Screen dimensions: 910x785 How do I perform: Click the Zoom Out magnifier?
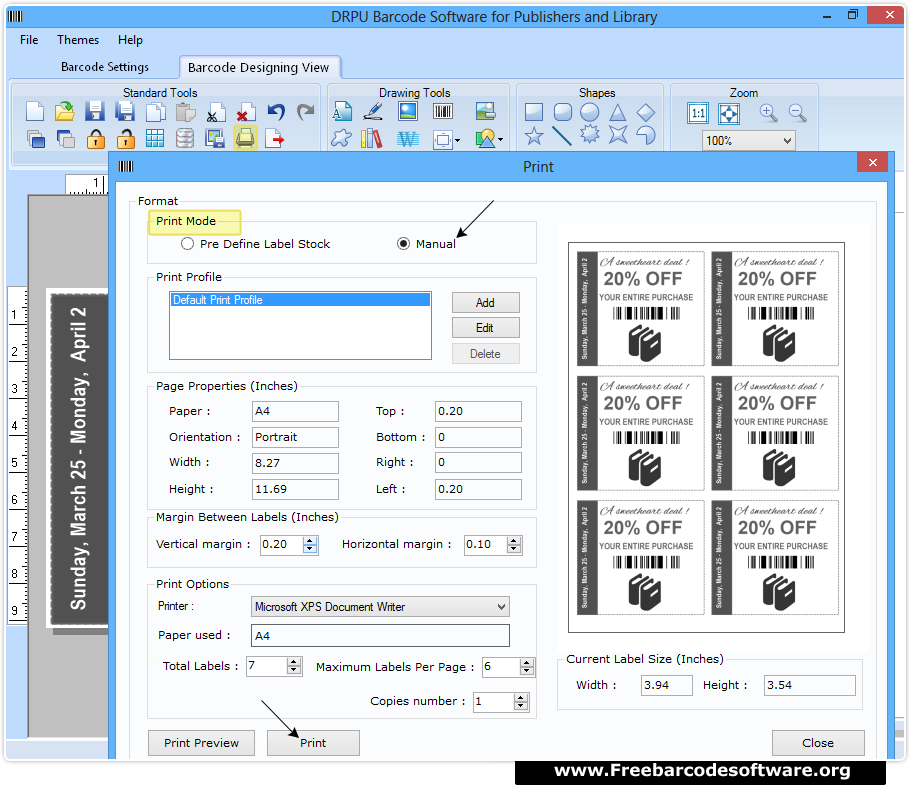click(797, 113)
